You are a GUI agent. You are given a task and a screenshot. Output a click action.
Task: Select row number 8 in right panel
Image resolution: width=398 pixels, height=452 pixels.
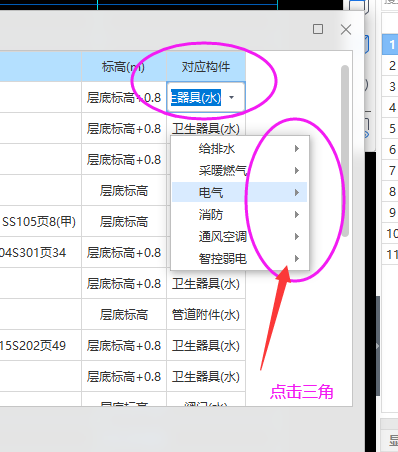[390, 191]
